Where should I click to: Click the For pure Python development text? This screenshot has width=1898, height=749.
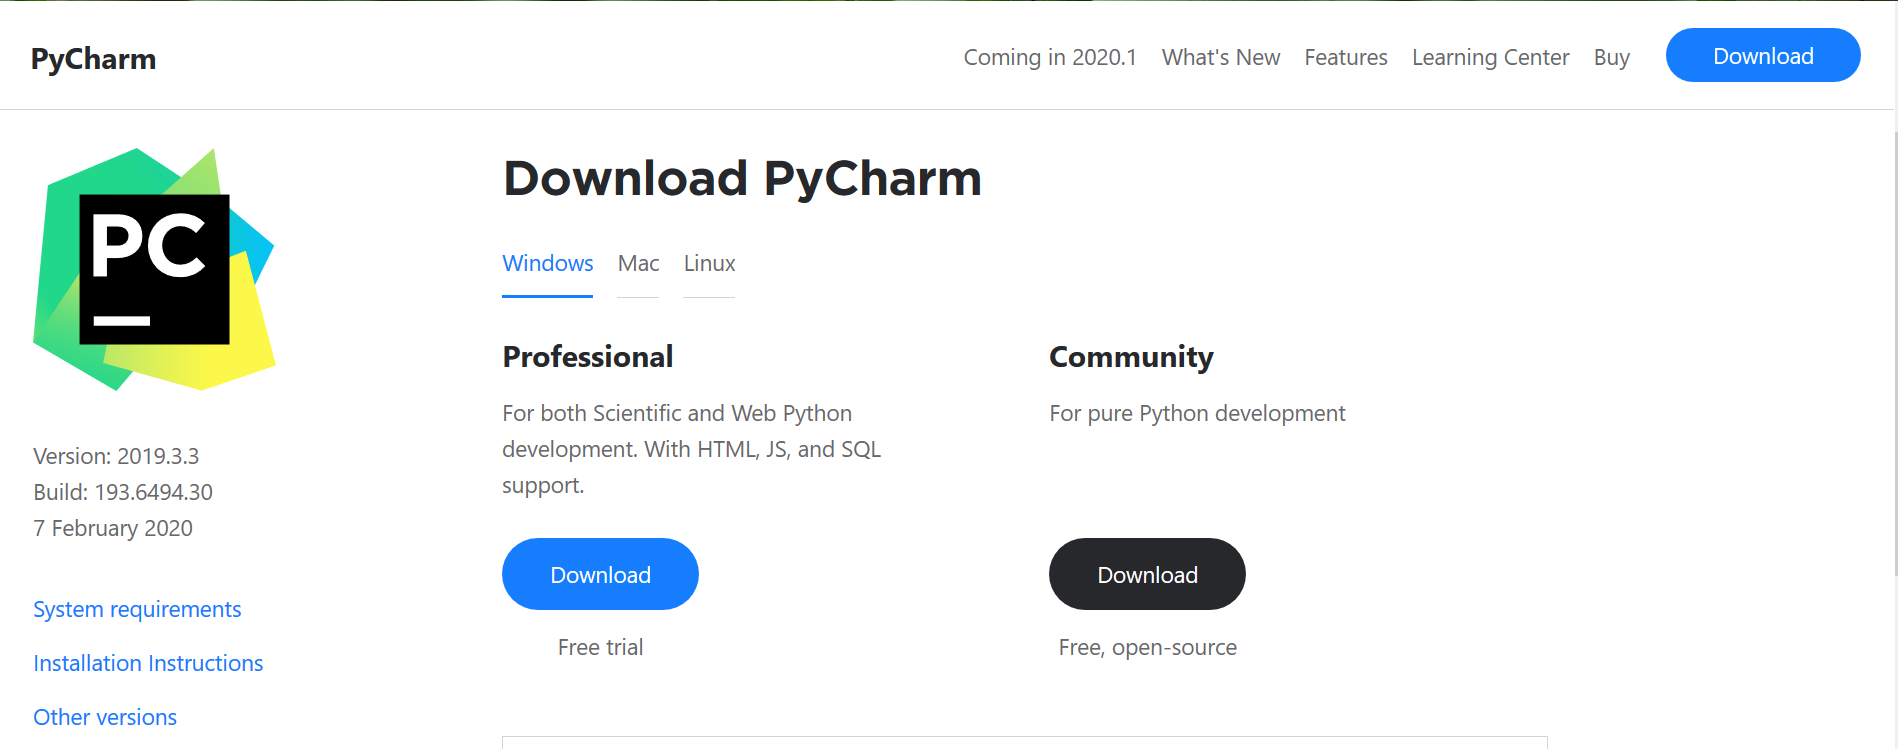coord(1197,413)
